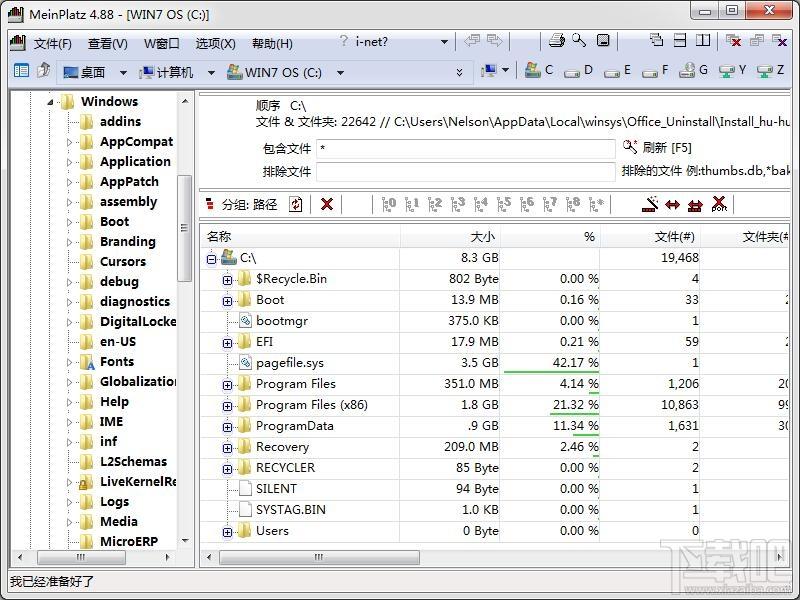Viewport: 800px width, 600px height.
Task: Click the 分组: 路径 grouping button
Action: 242,205
